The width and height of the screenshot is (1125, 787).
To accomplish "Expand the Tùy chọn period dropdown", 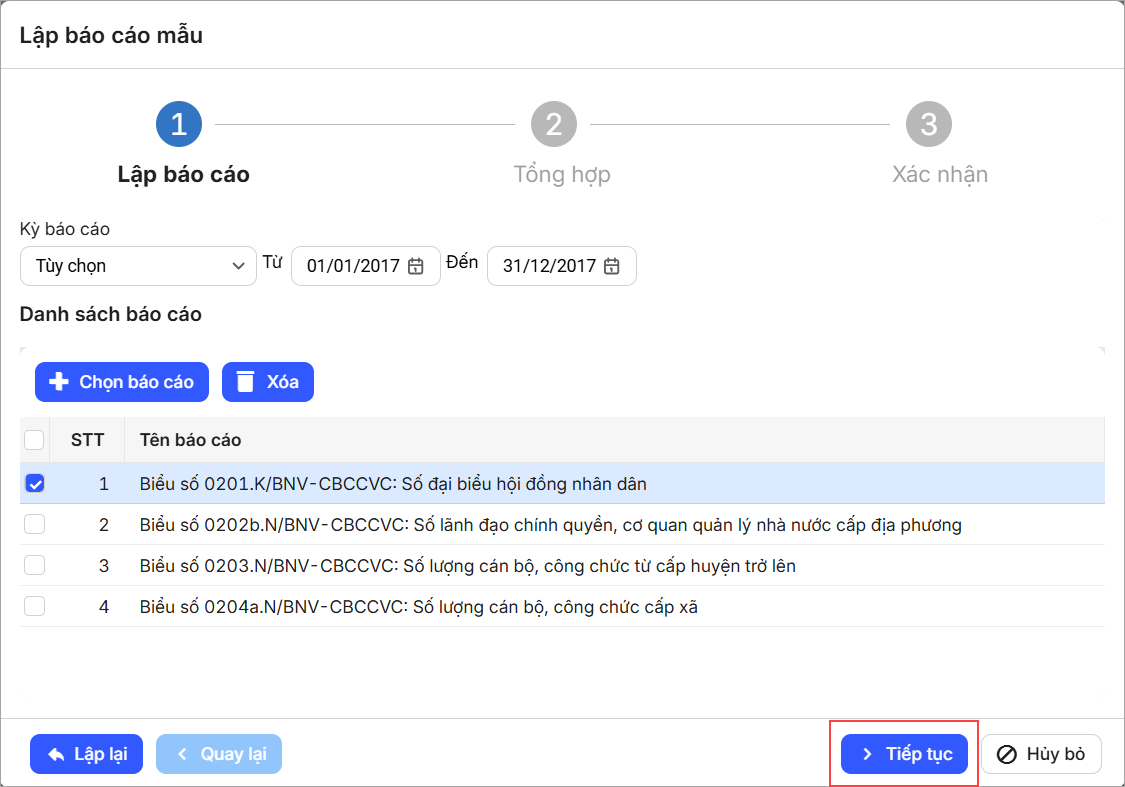I will click(138, 267).
